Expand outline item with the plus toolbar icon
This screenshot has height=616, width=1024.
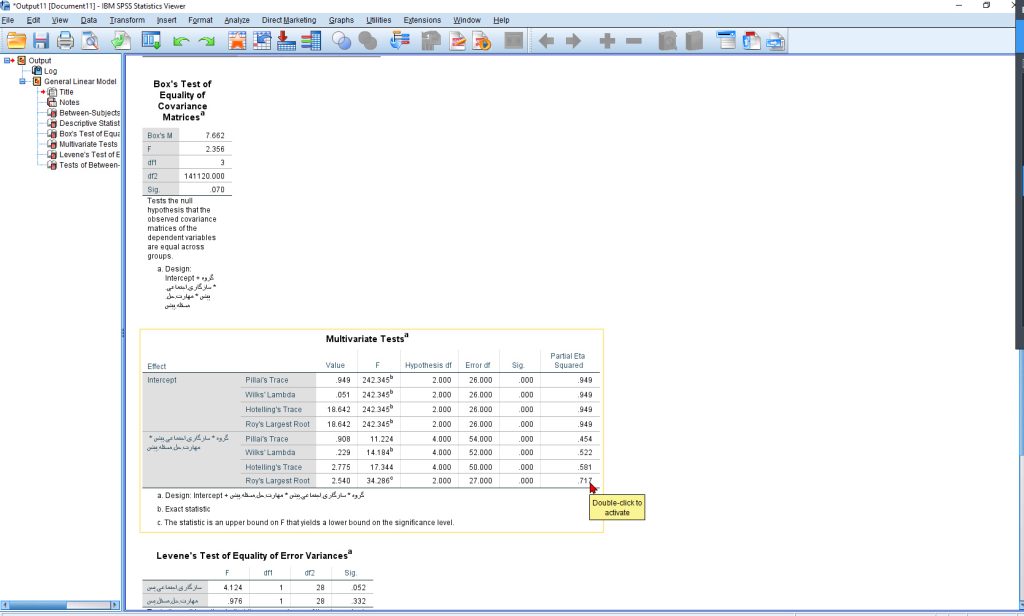607,41
